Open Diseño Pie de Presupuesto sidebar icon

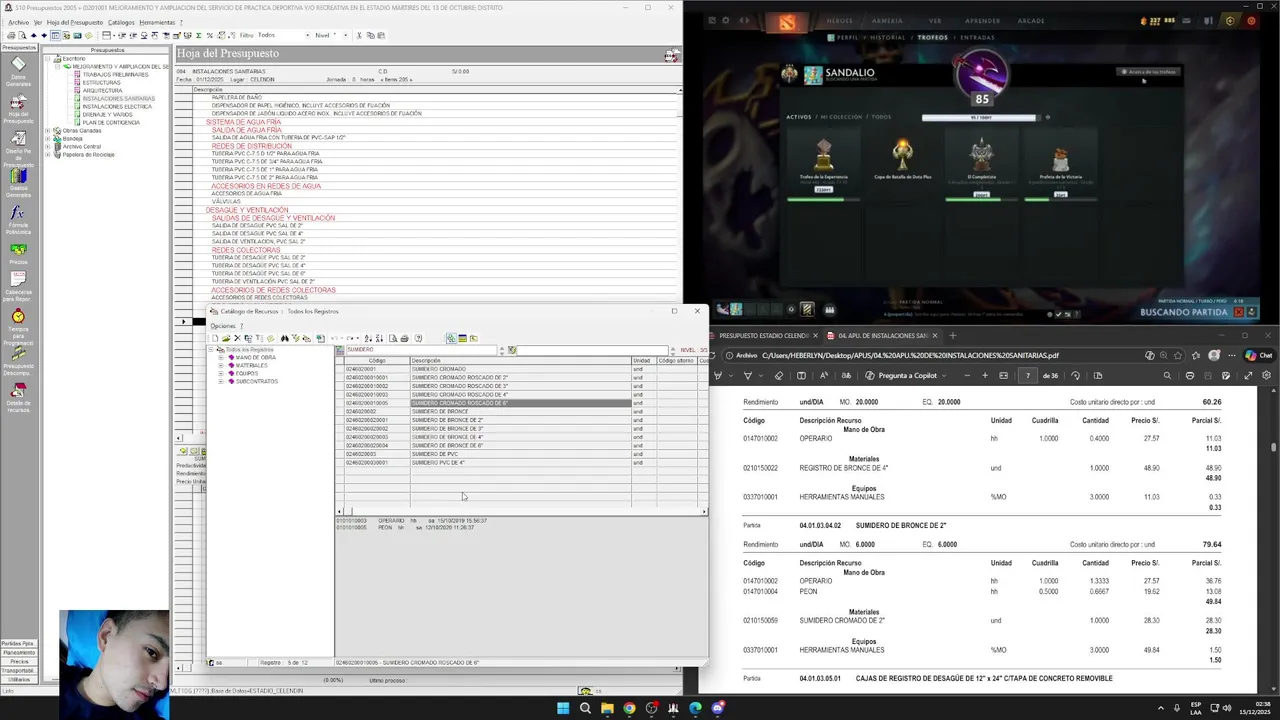click(18, 150)
